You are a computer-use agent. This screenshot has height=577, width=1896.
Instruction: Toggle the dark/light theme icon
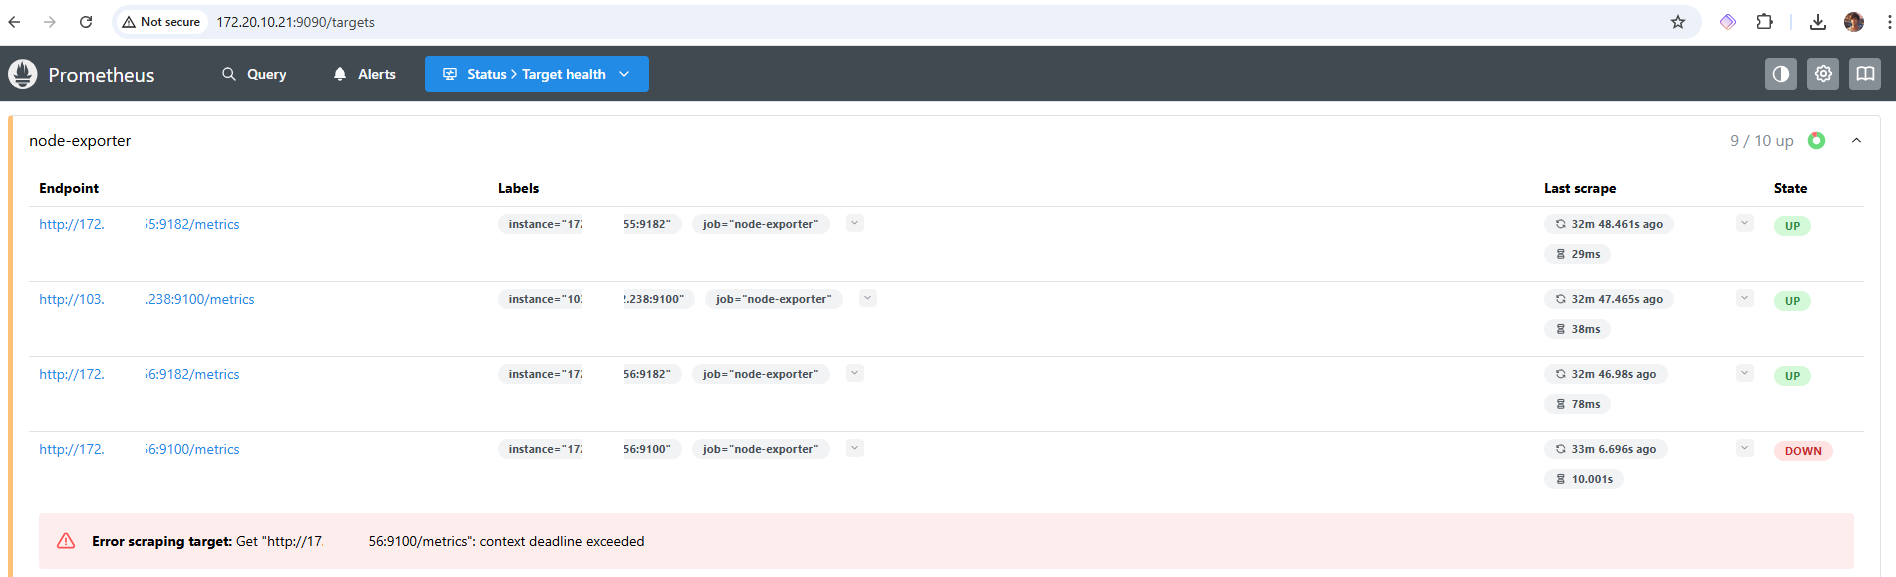[x=1780, y=74]
